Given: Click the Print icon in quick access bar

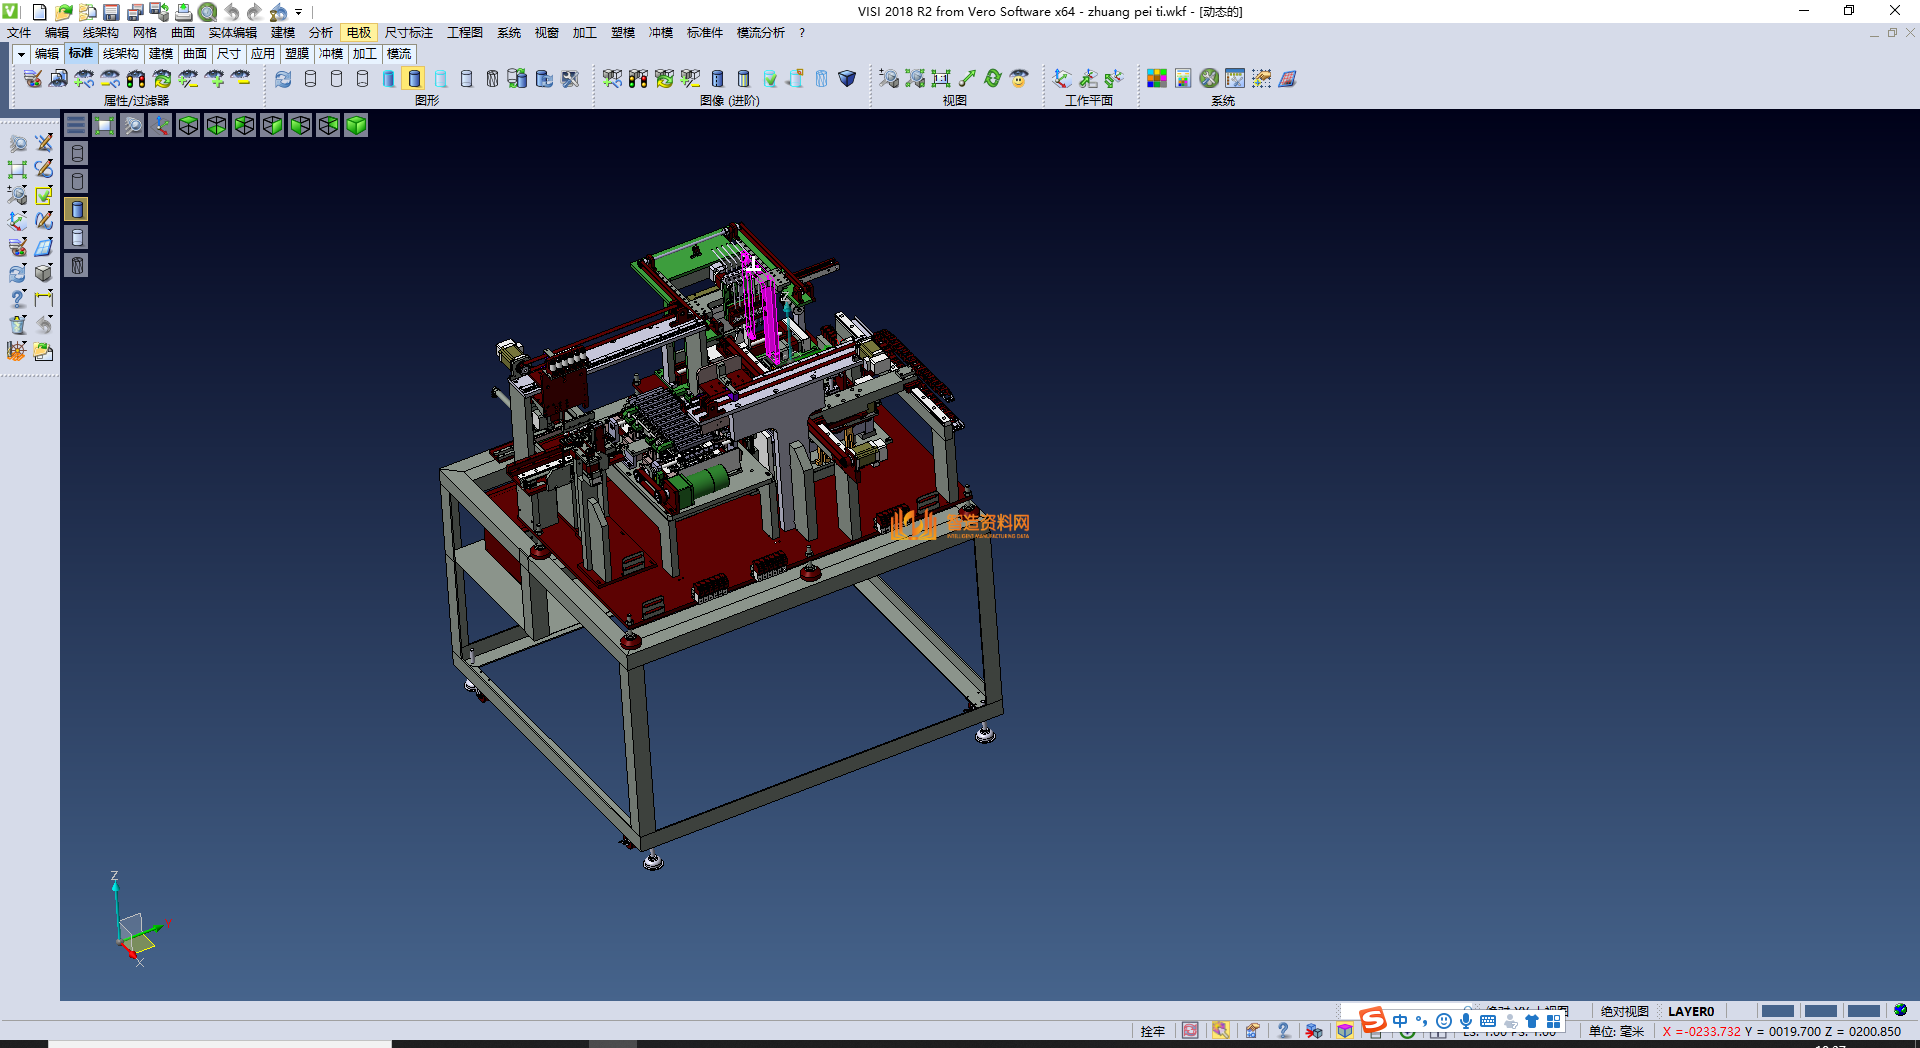Looking at the screenshot, I should click(183, 12).
